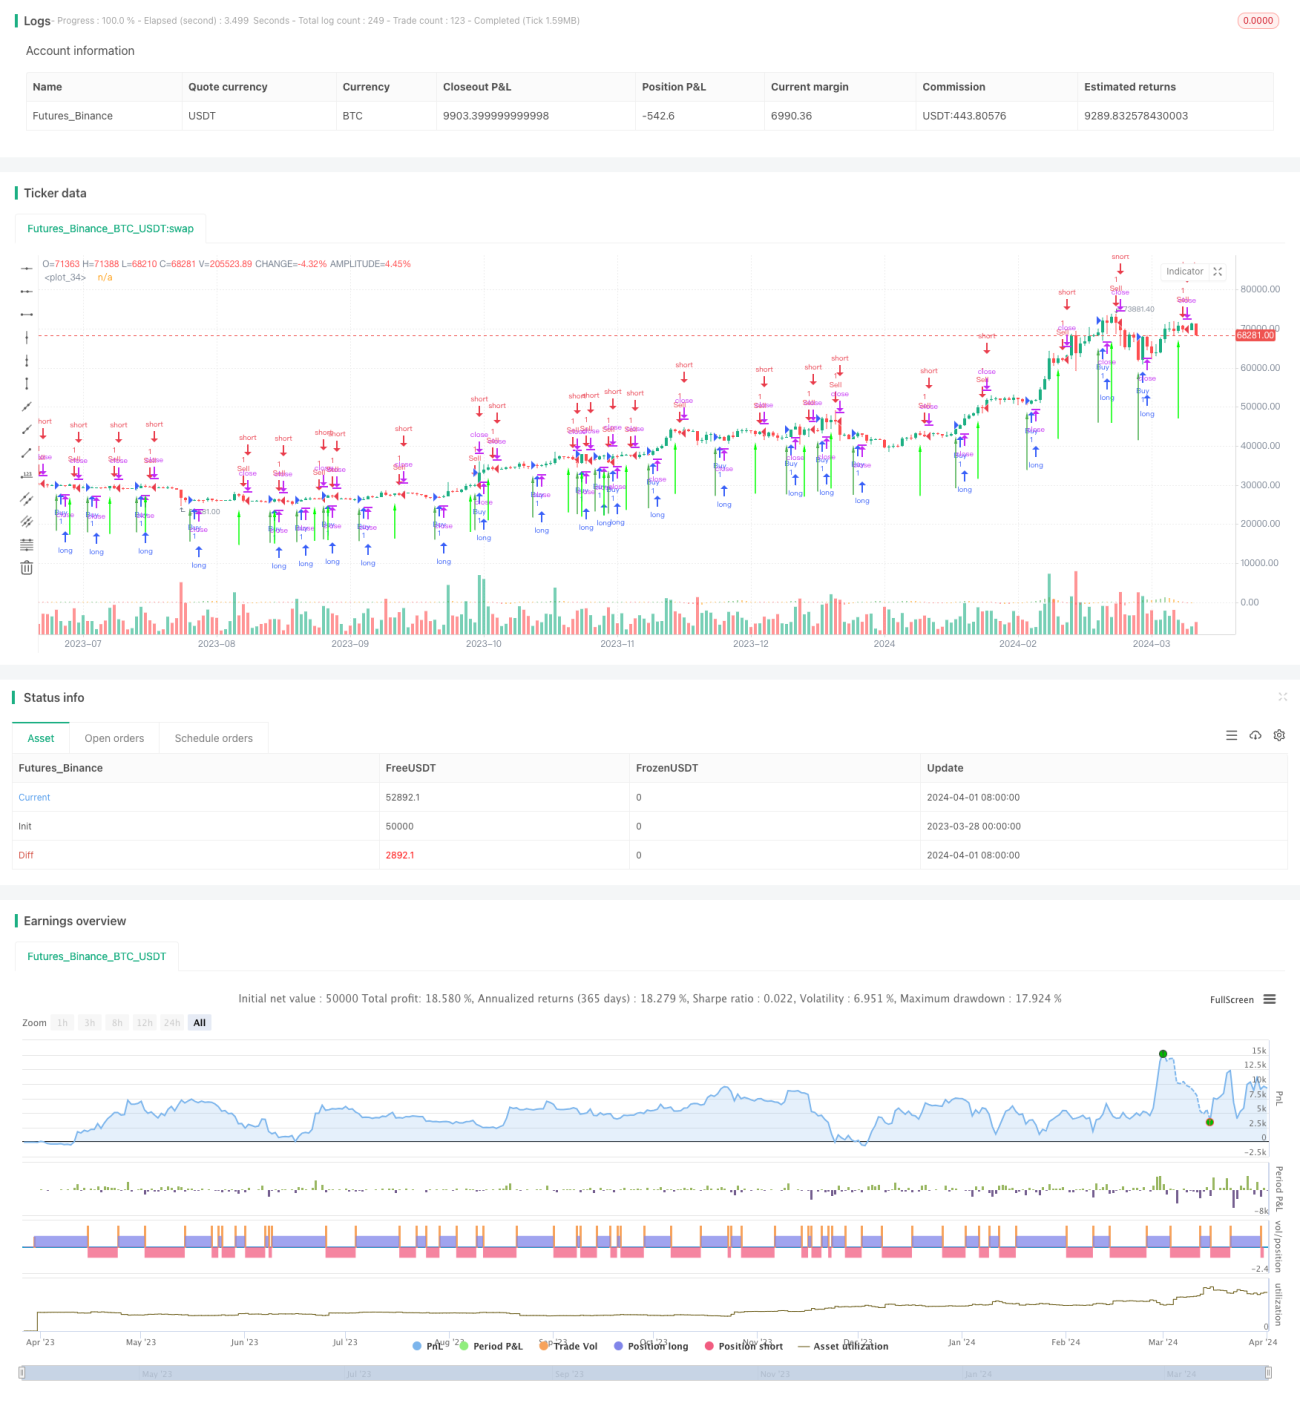Select the Fibonacci horizontal lines tool
Screen dimensions: 1300x1403
click(27, 544)
